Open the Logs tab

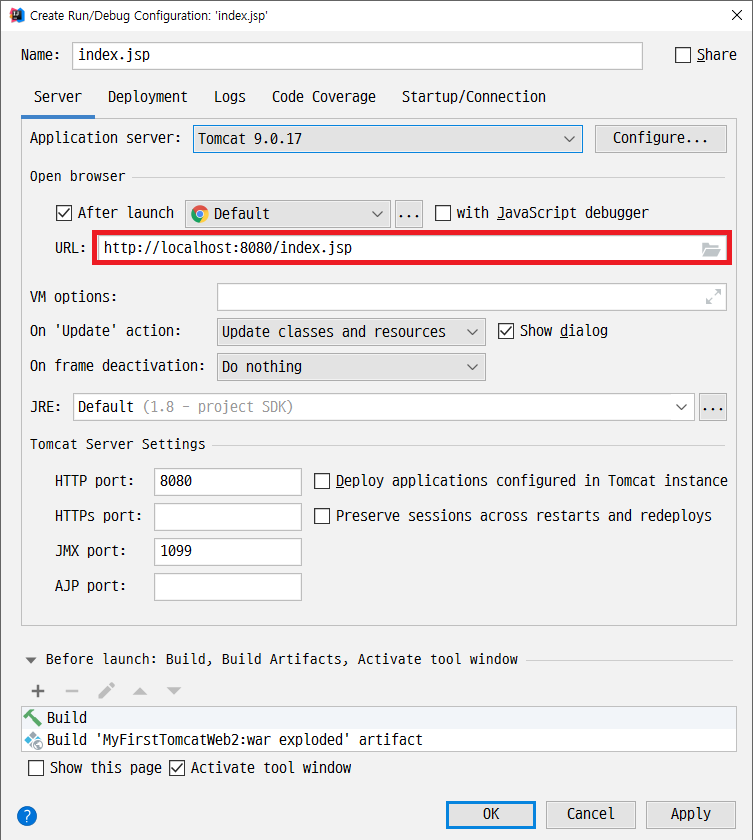tap(230, 97)
